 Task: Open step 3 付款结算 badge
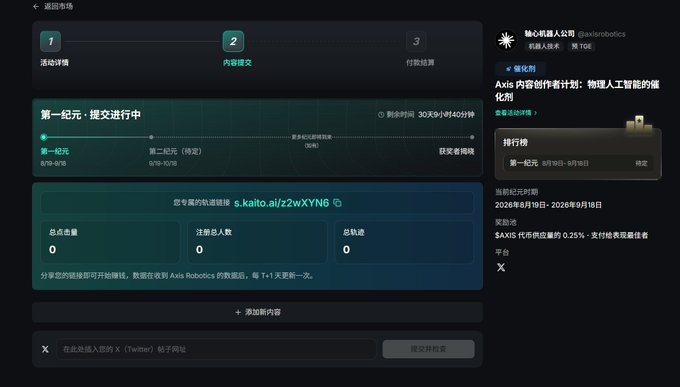click(416, 42)
